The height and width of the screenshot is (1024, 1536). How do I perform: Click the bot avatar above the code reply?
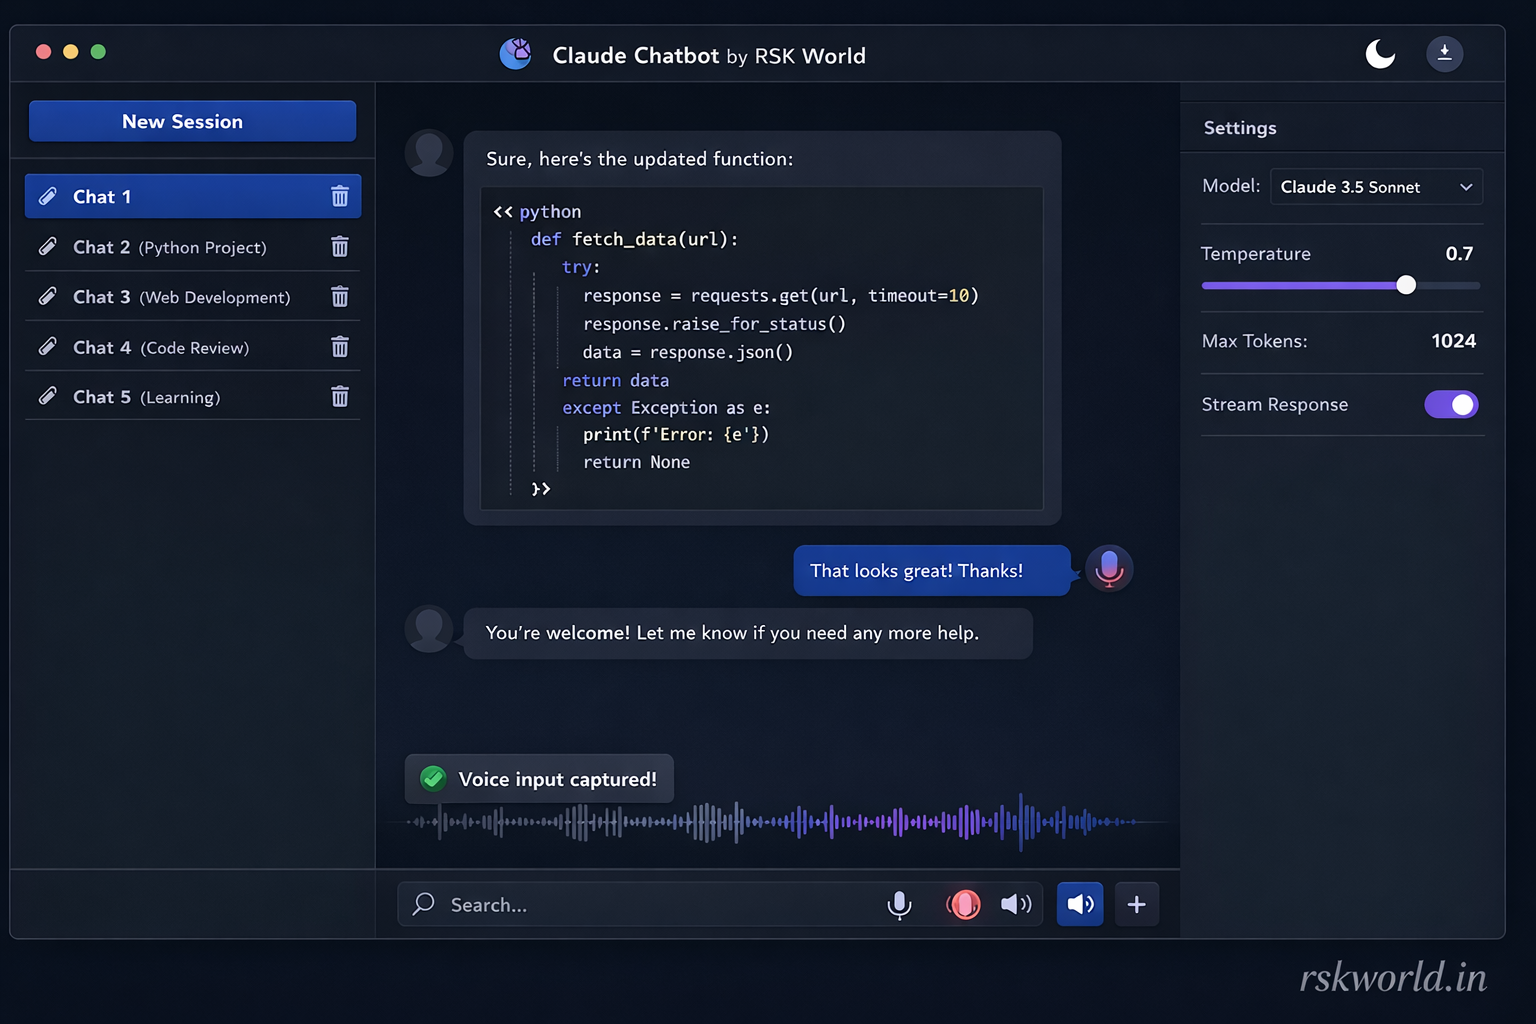click(x=429, y=153)
